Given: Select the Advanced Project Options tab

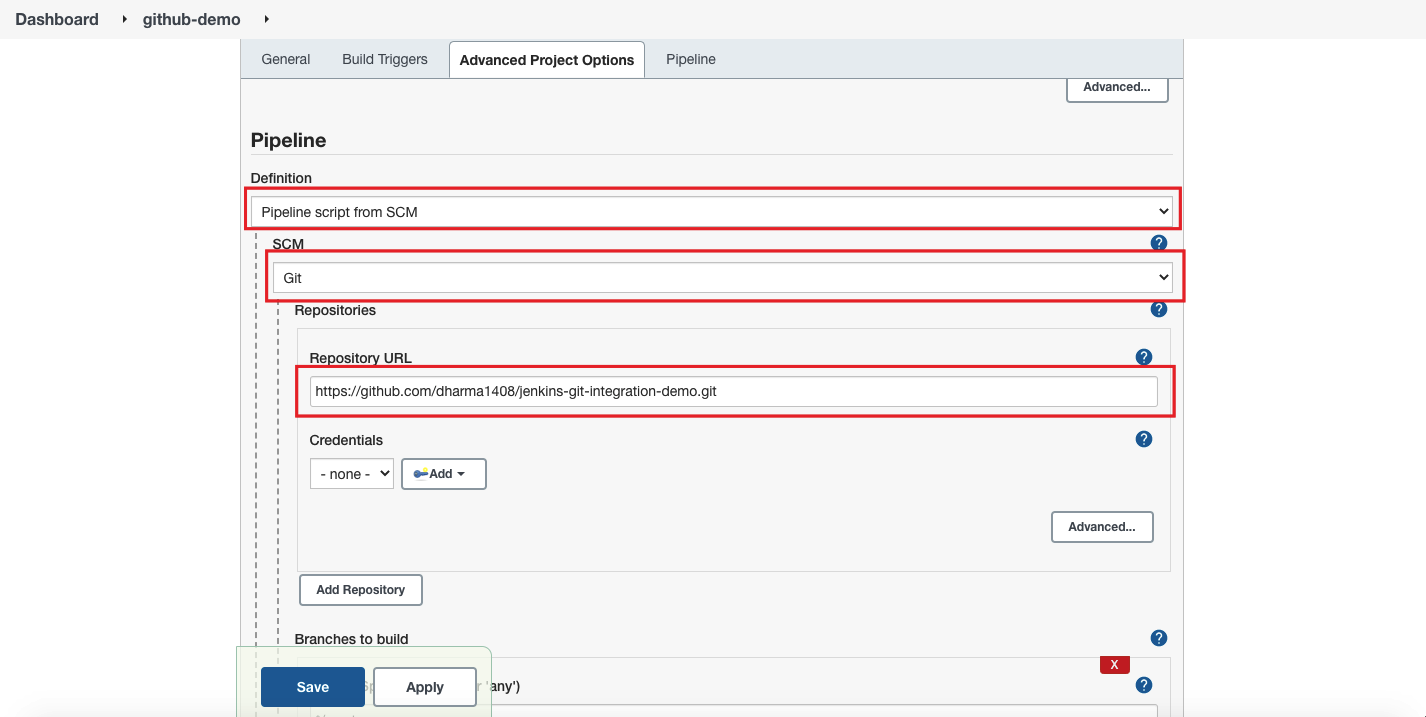Looking at the screenshot, I should 547,60.
